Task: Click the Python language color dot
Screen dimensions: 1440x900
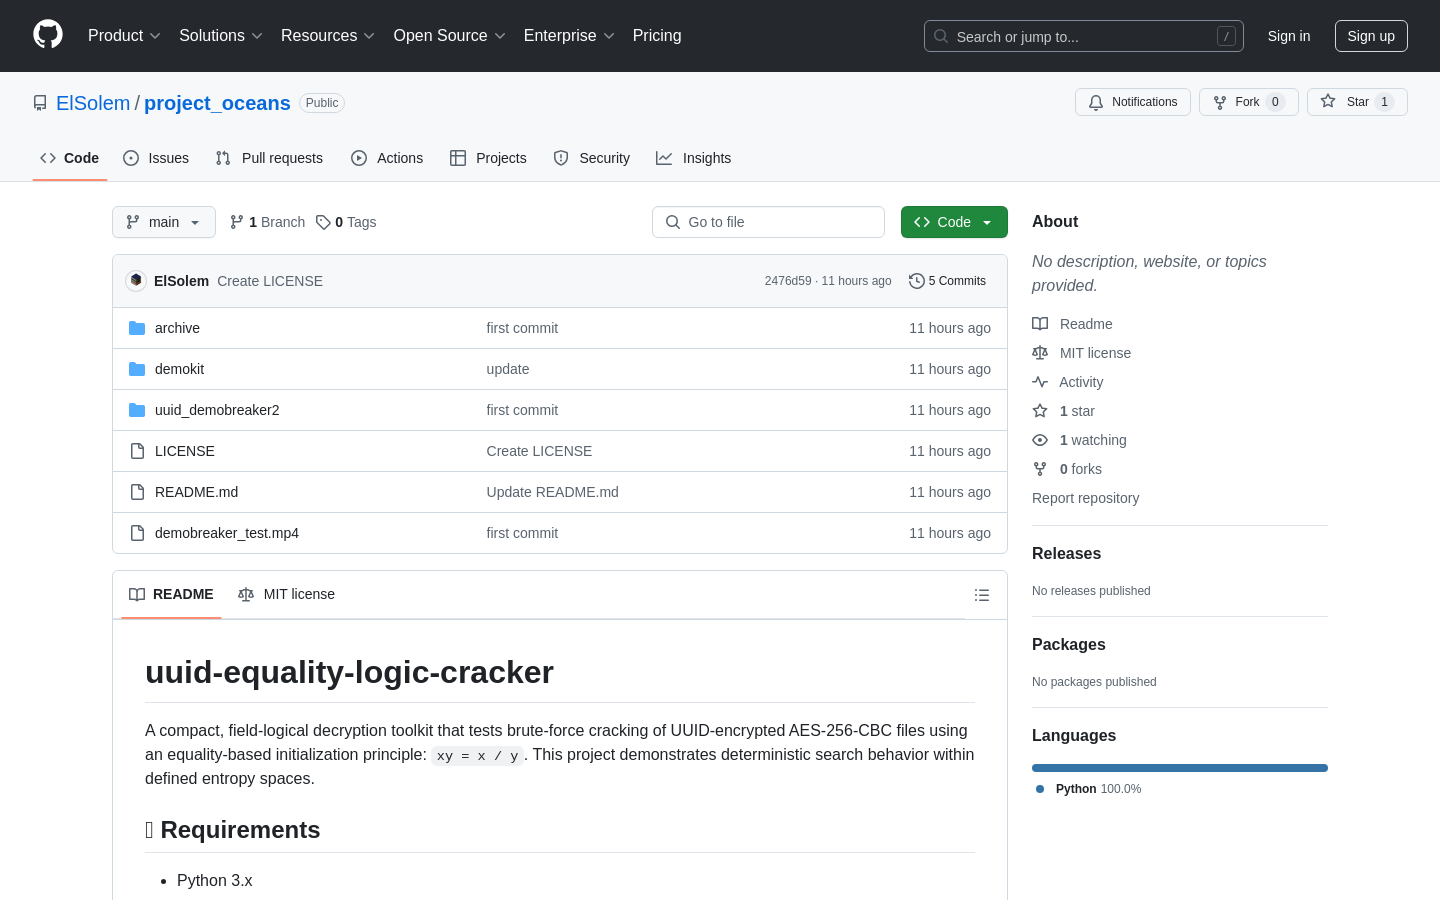Action: pyautogui.click(x=1040, y=789)
